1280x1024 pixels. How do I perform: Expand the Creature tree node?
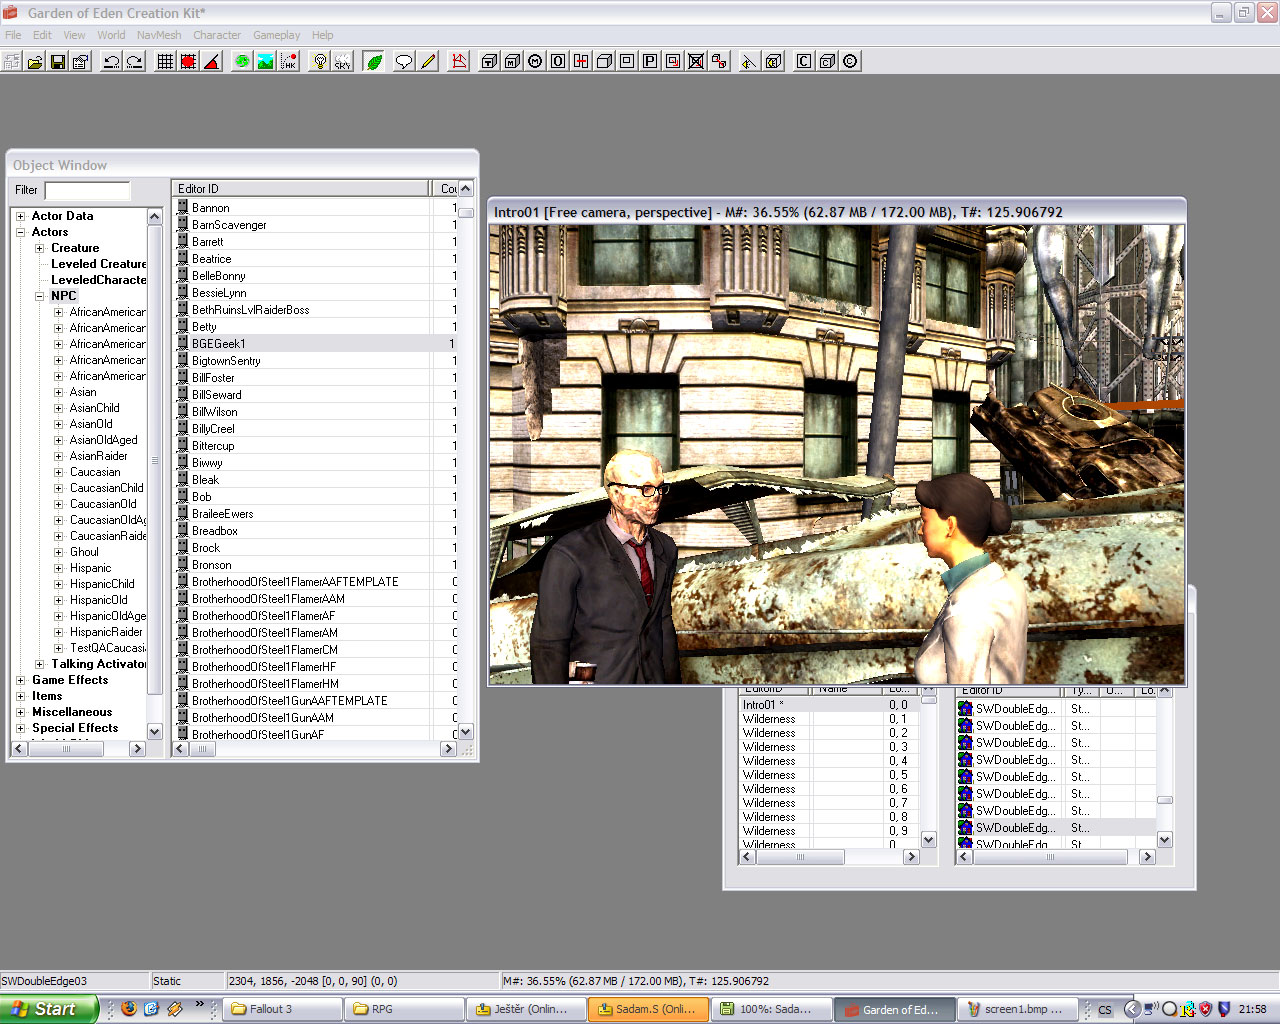click(39, 248)
